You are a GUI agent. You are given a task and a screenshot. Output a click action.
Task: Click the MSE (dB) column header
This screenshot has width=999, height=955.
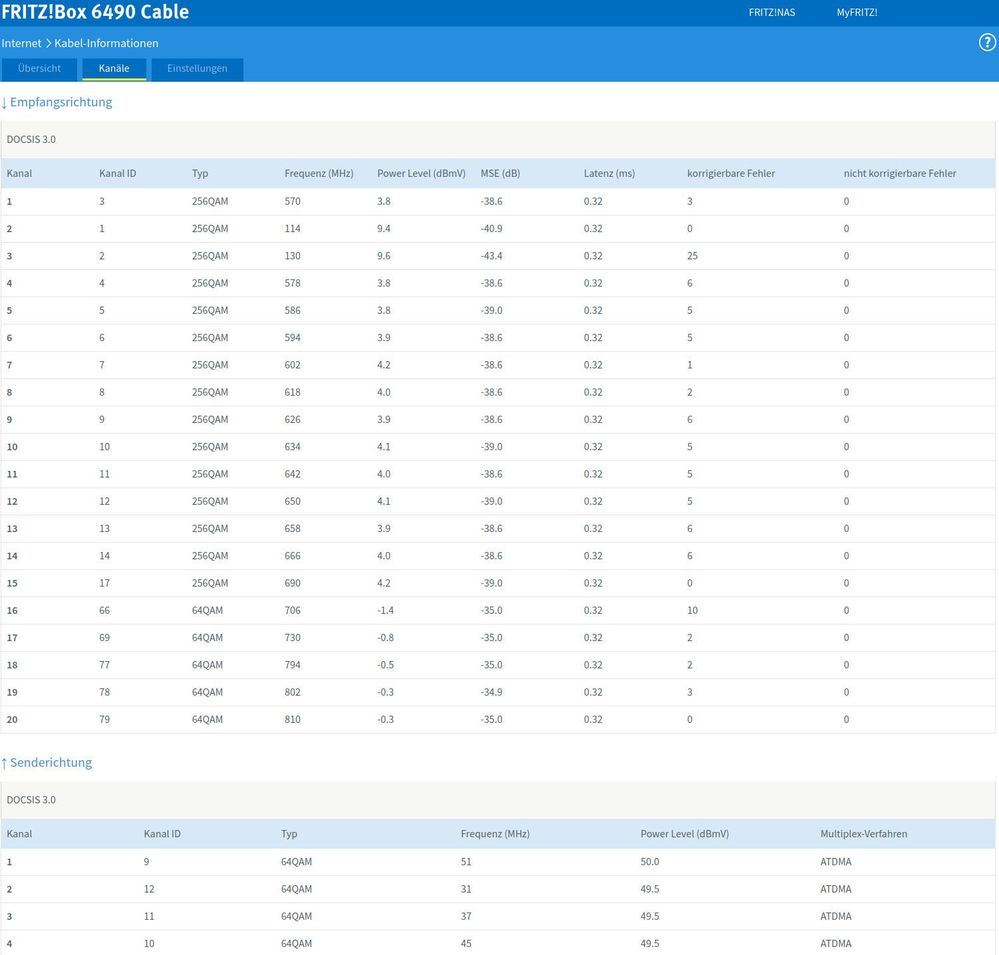(x=500, y=173)
